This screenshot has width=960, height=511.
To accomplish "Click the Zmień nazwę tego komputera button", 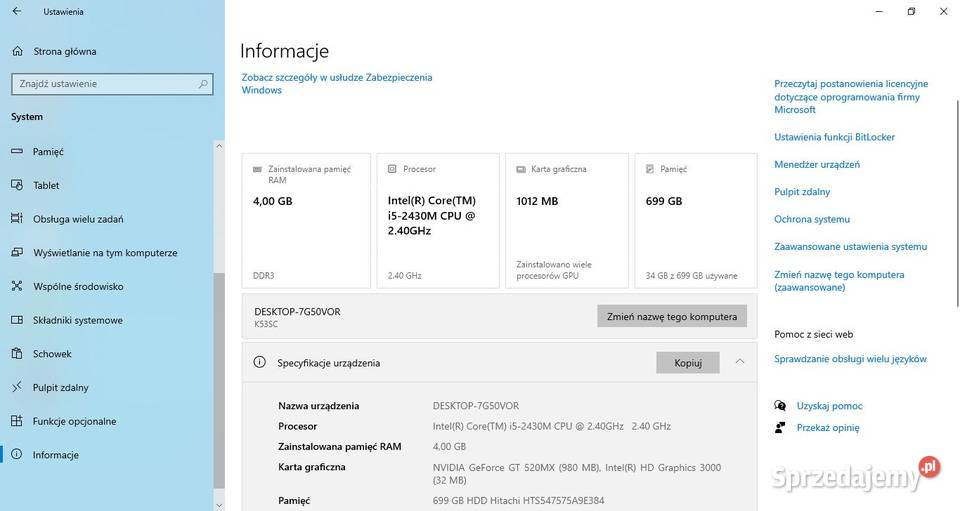I will pos(672,316).
